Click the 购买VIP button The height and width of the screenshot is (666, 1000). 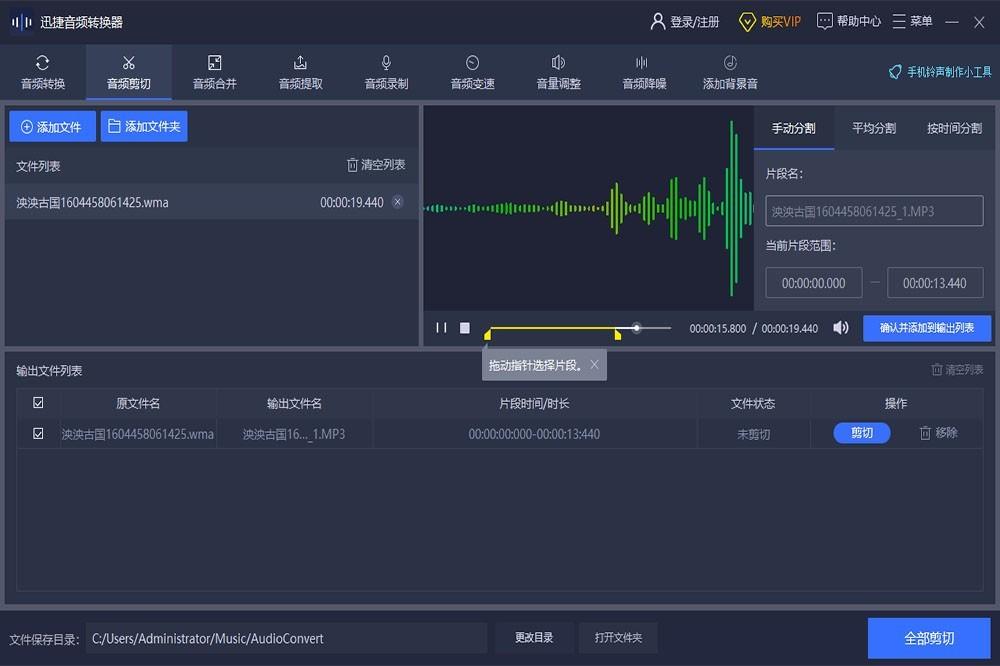(x=770, y=22)
